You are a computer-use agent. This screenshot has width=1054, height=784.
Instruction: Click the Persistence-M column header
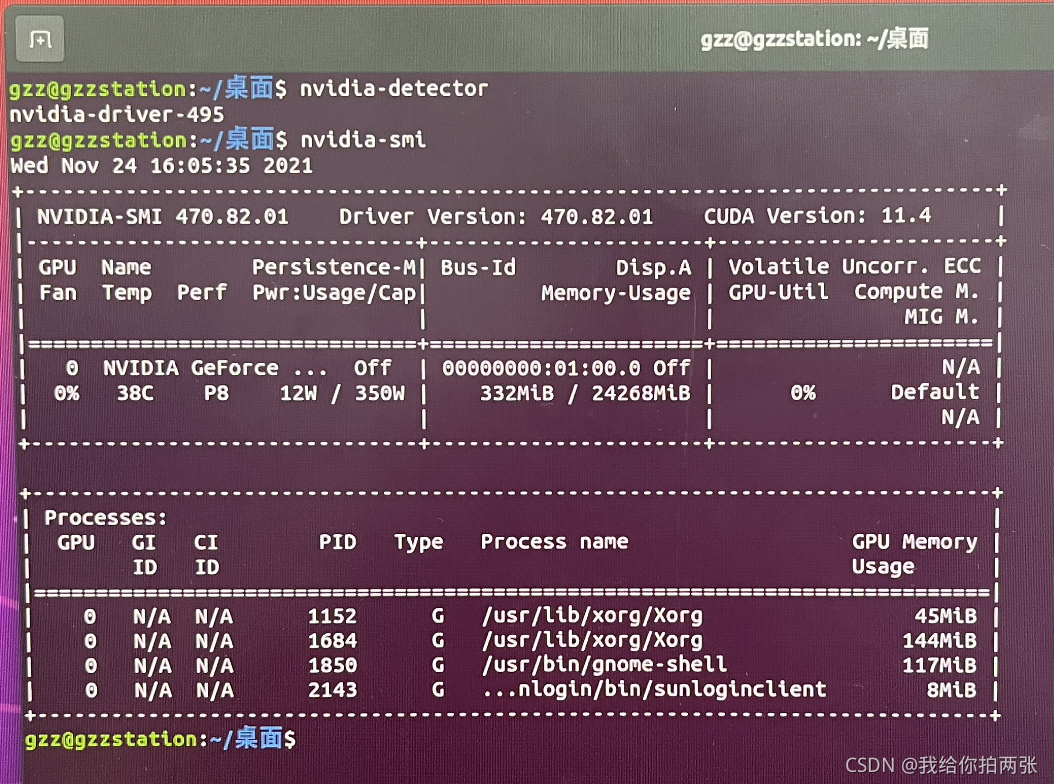[334, 268]
